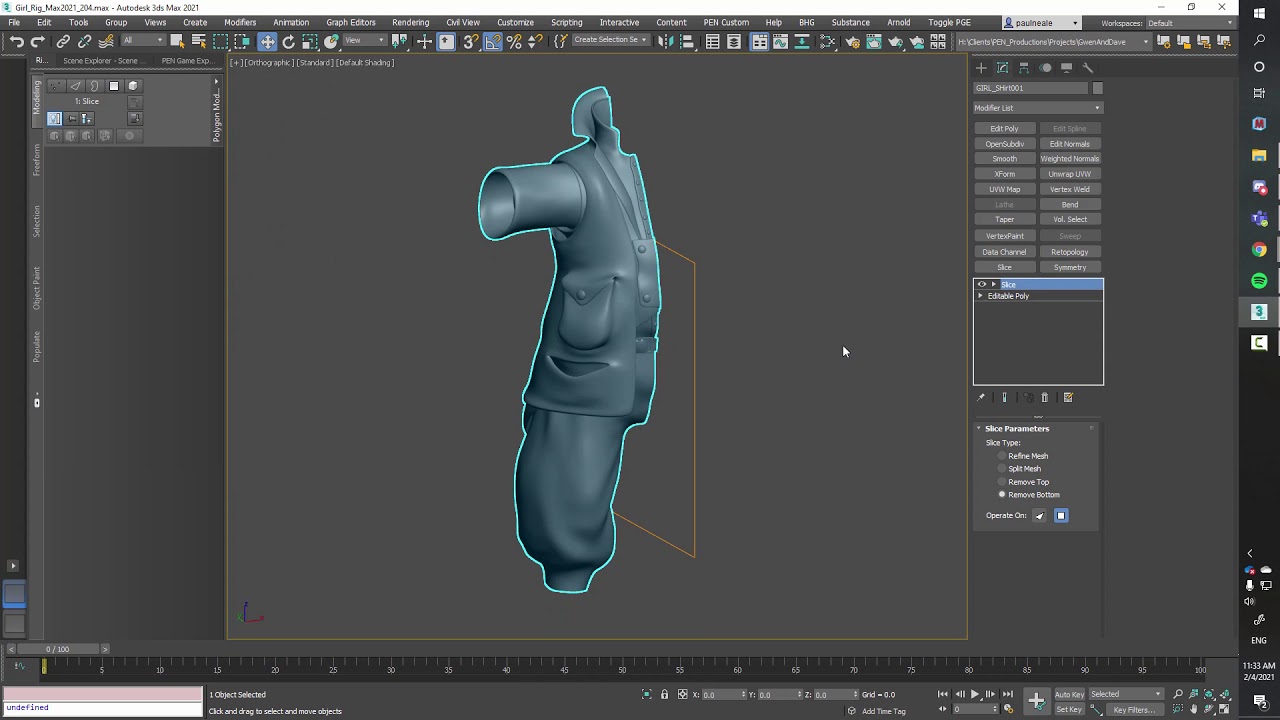Activate the Select Object tool

pyautogui.click(x=177, y=41)
